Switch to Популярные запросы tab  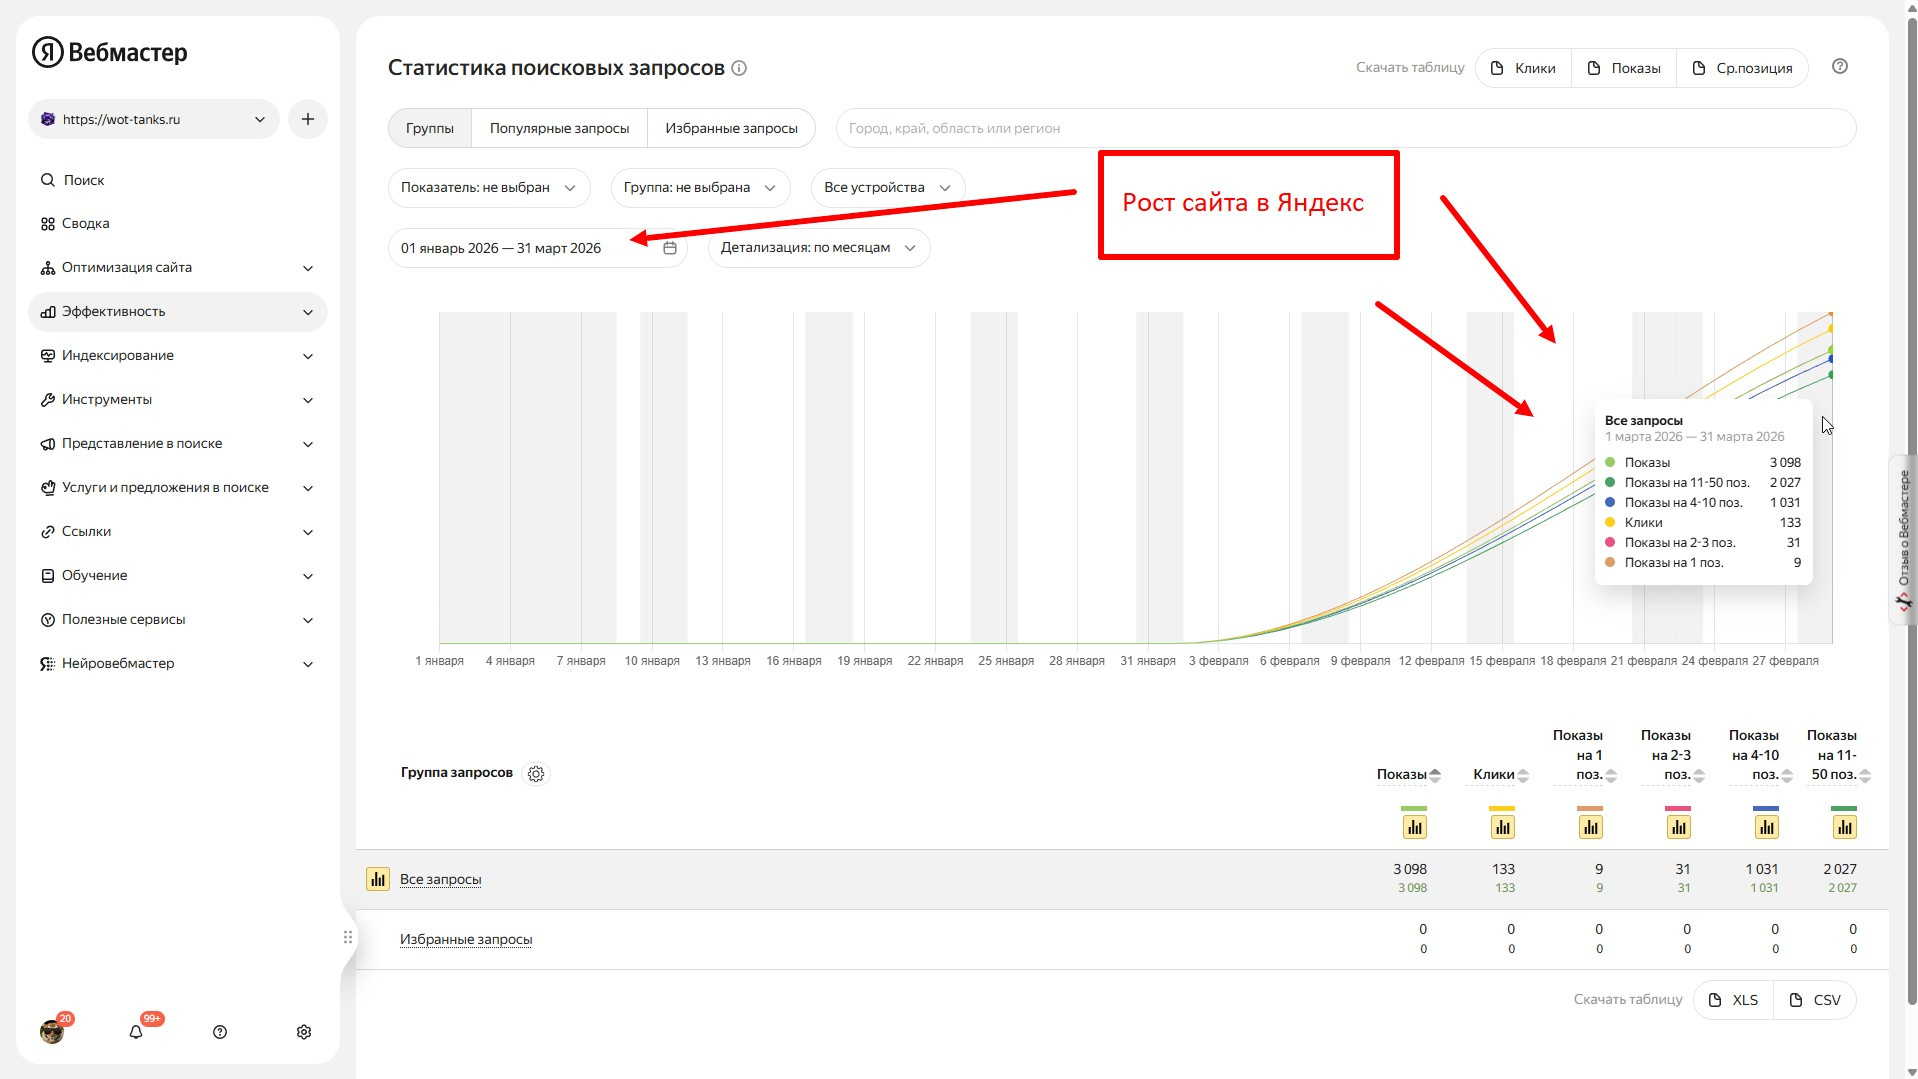560,128
